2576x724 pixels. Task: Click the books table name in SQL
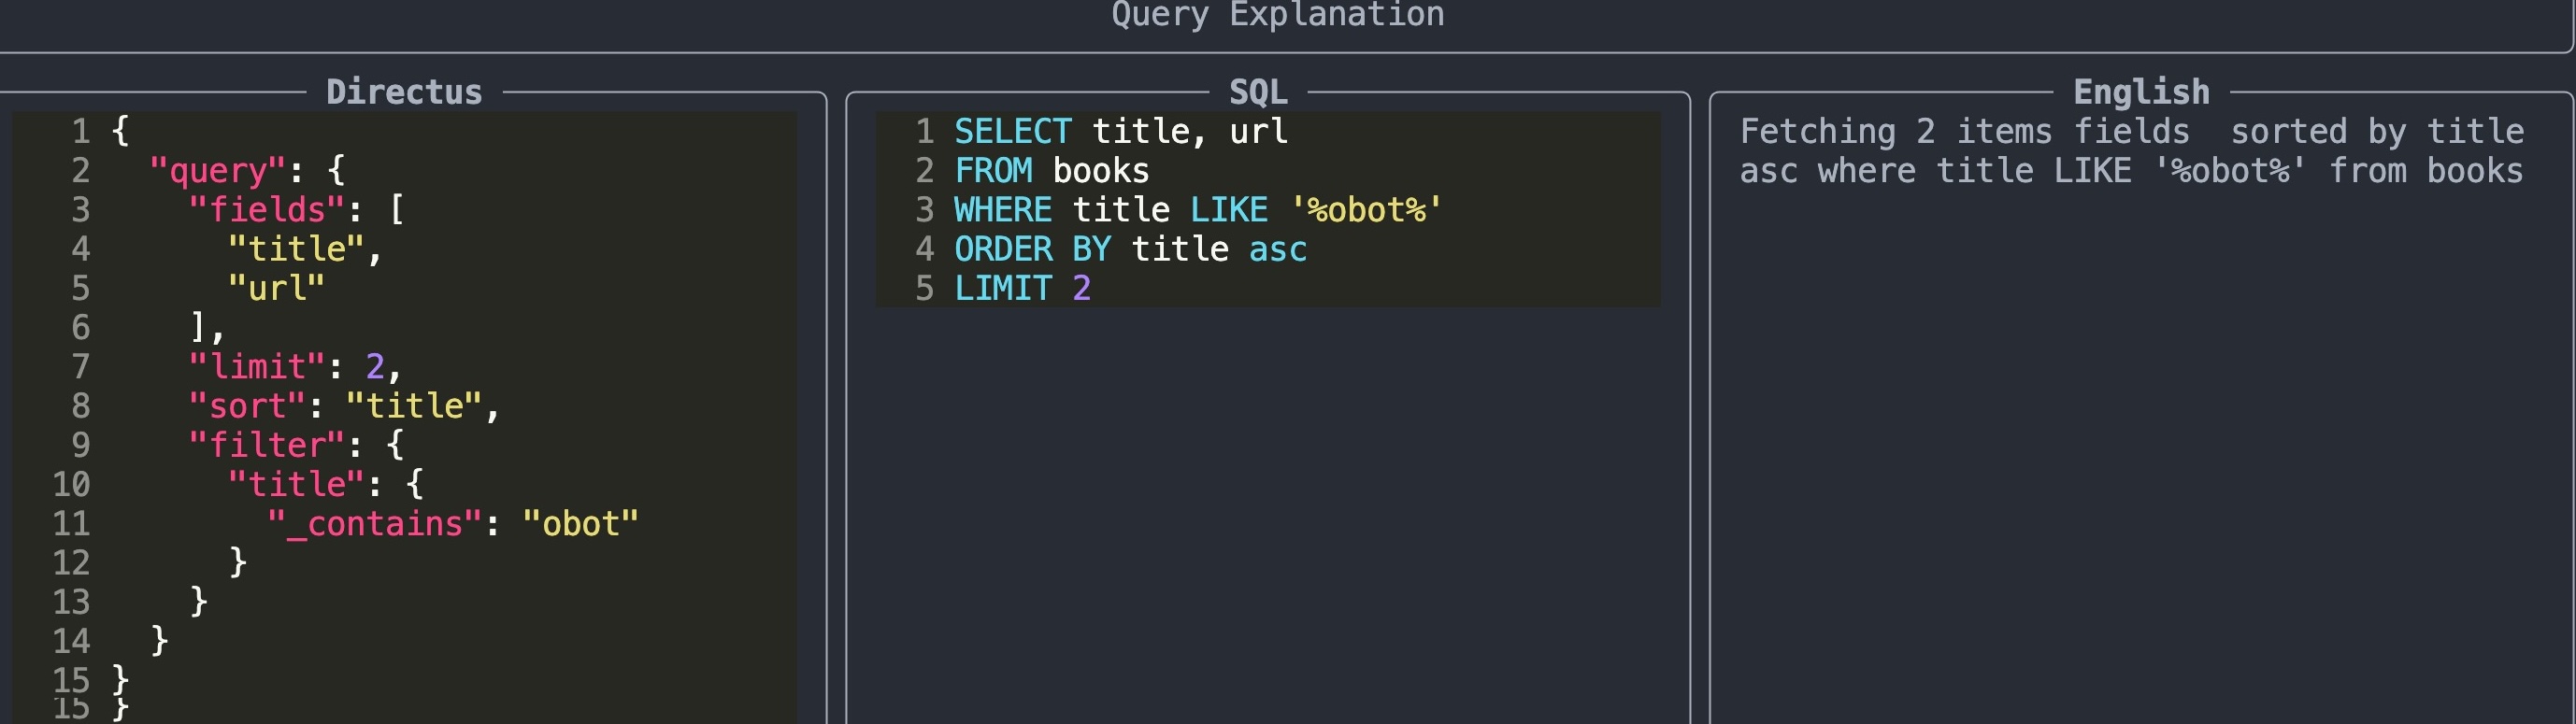click(1101, 171)
